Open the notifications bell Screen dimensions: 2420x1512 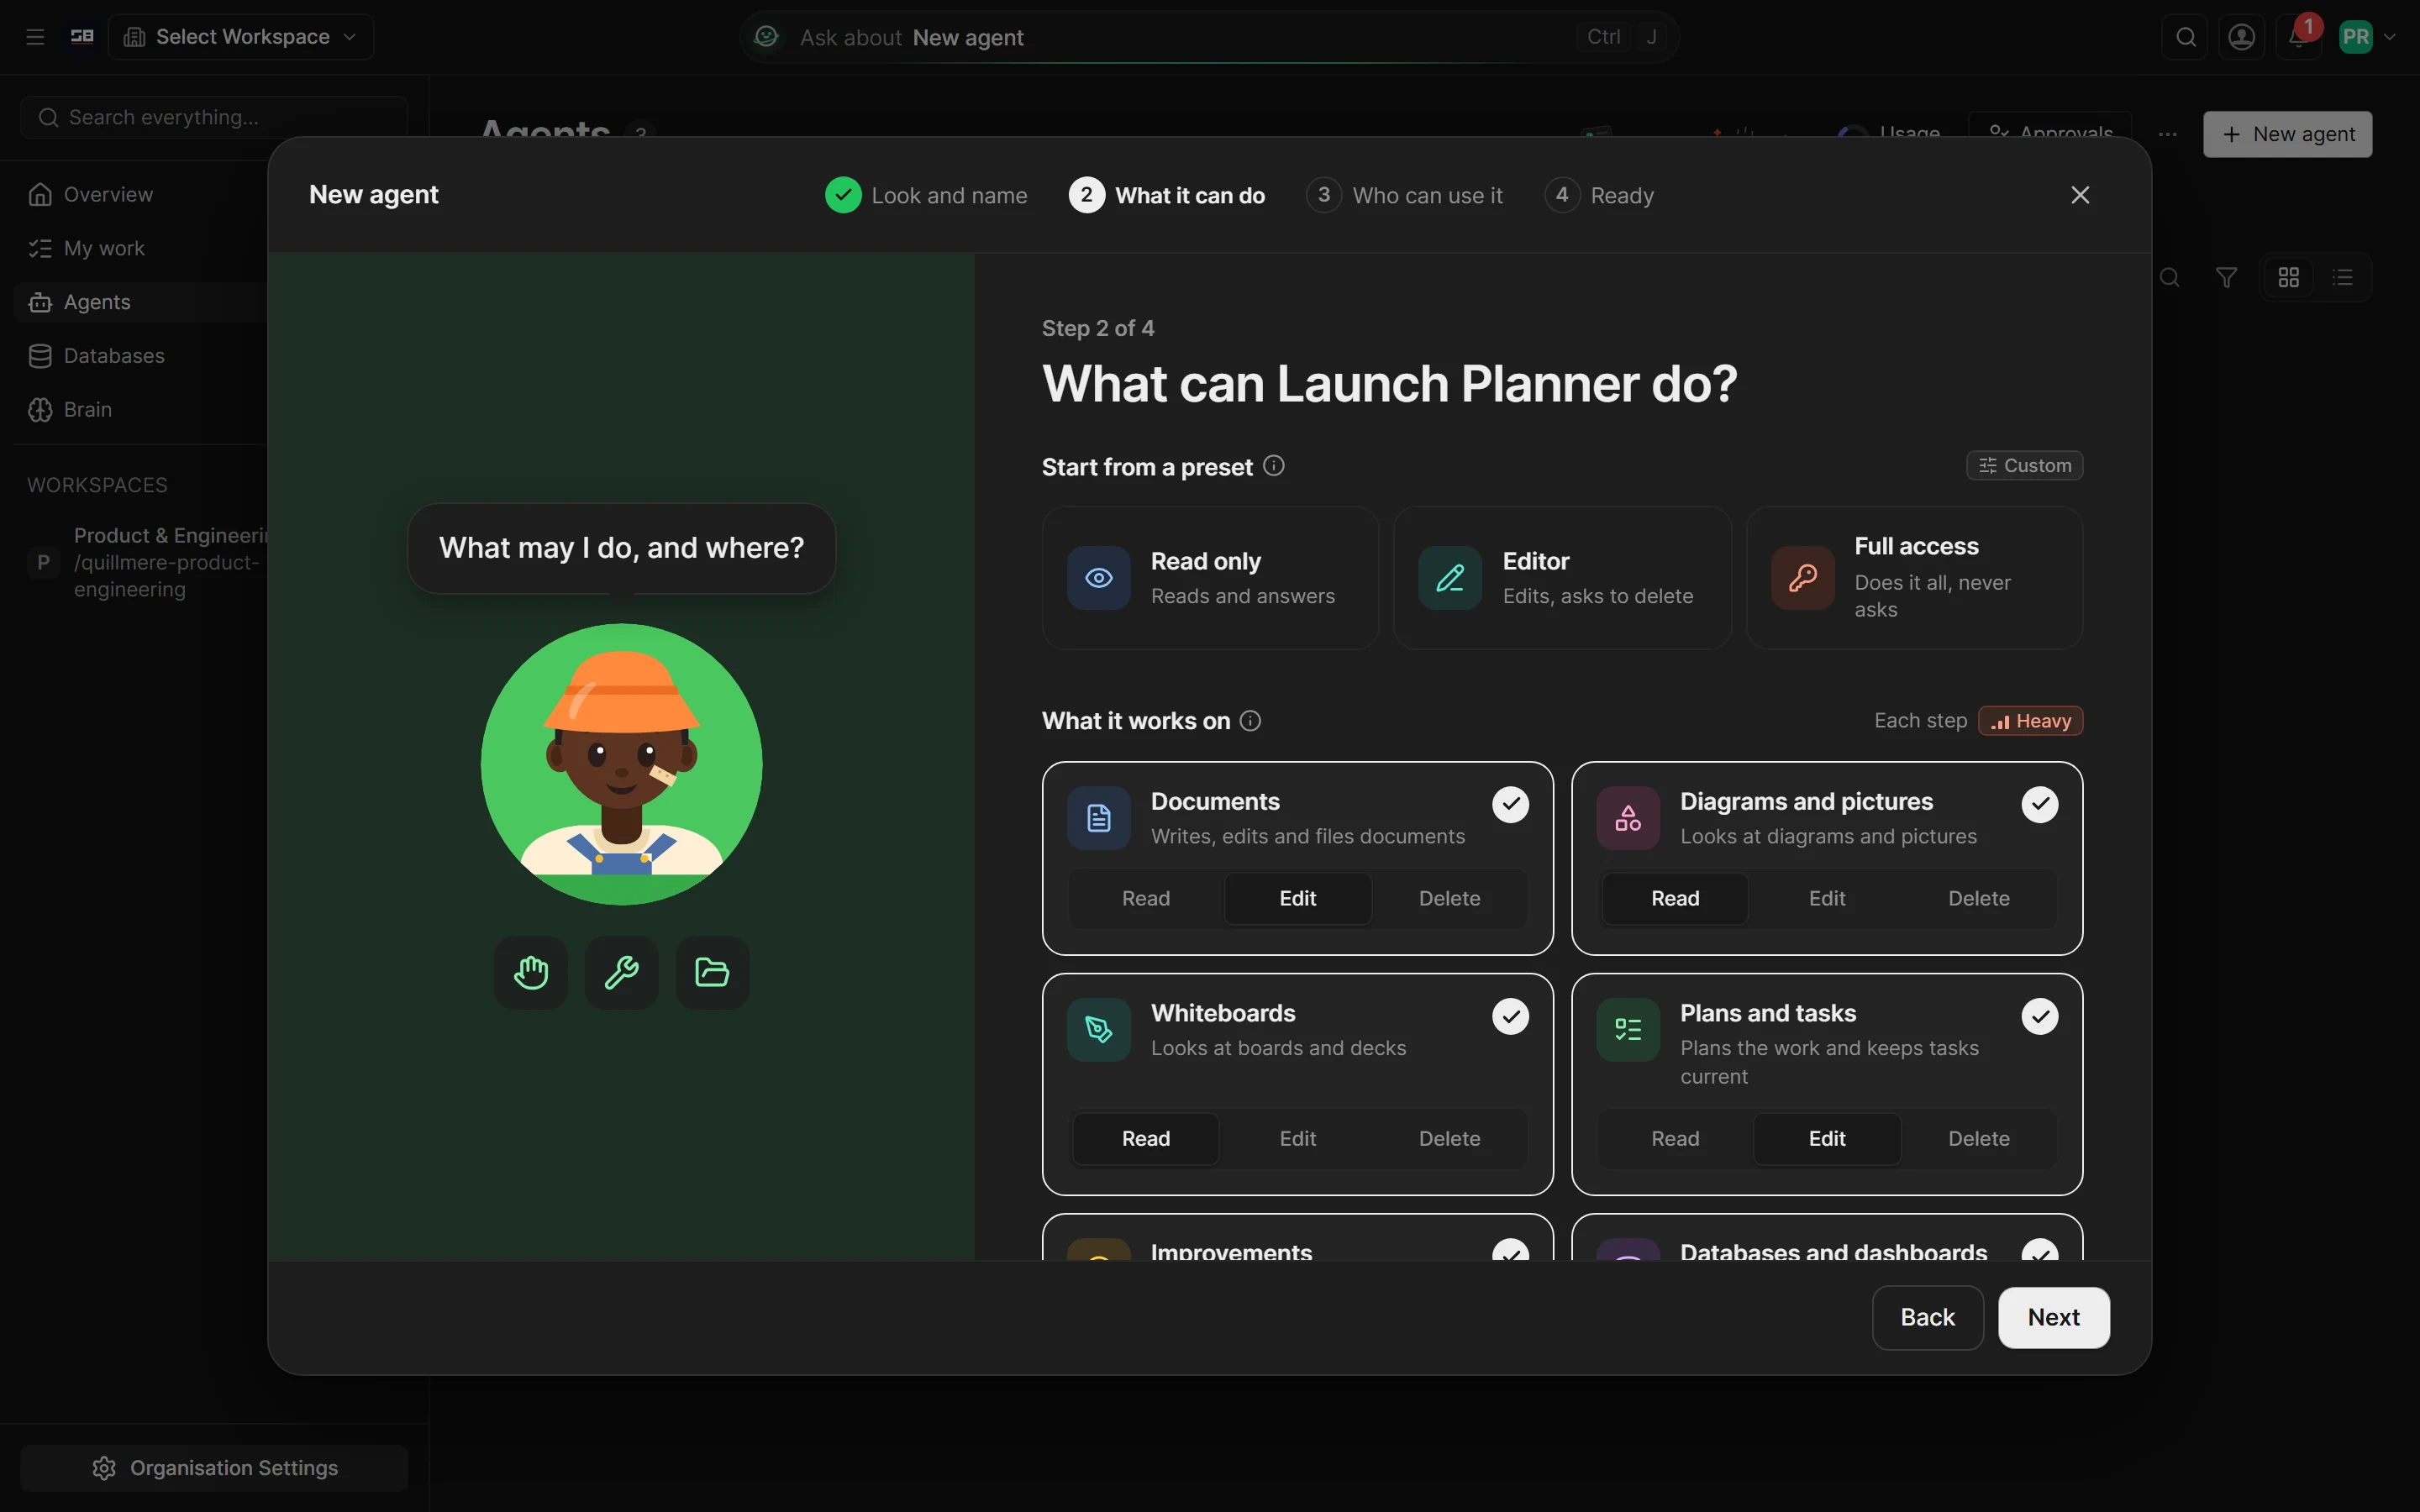click(x=2298, y=37)
